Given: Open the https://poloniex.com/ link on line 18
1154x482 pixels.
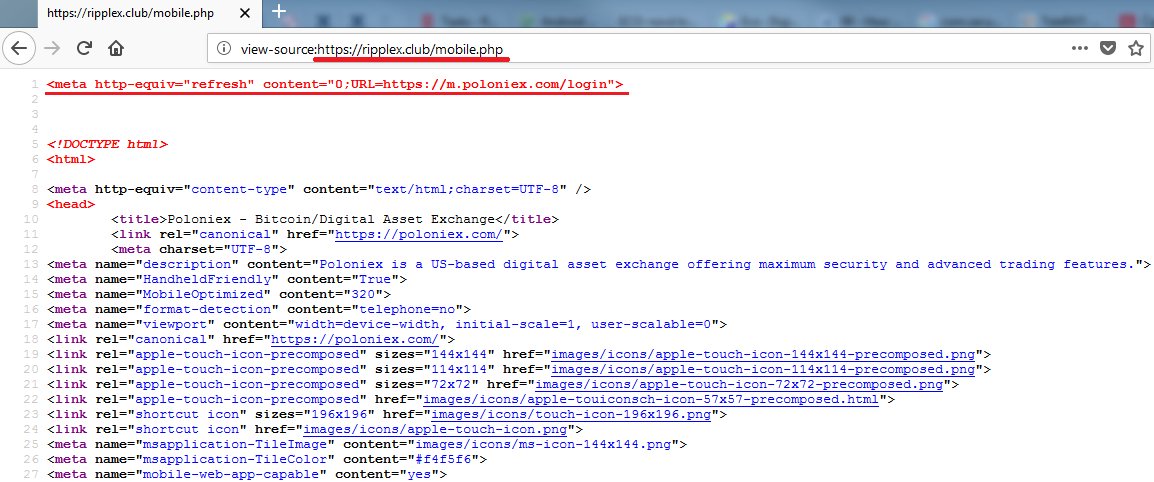Looking at the screenshot, I should point(355,339).
